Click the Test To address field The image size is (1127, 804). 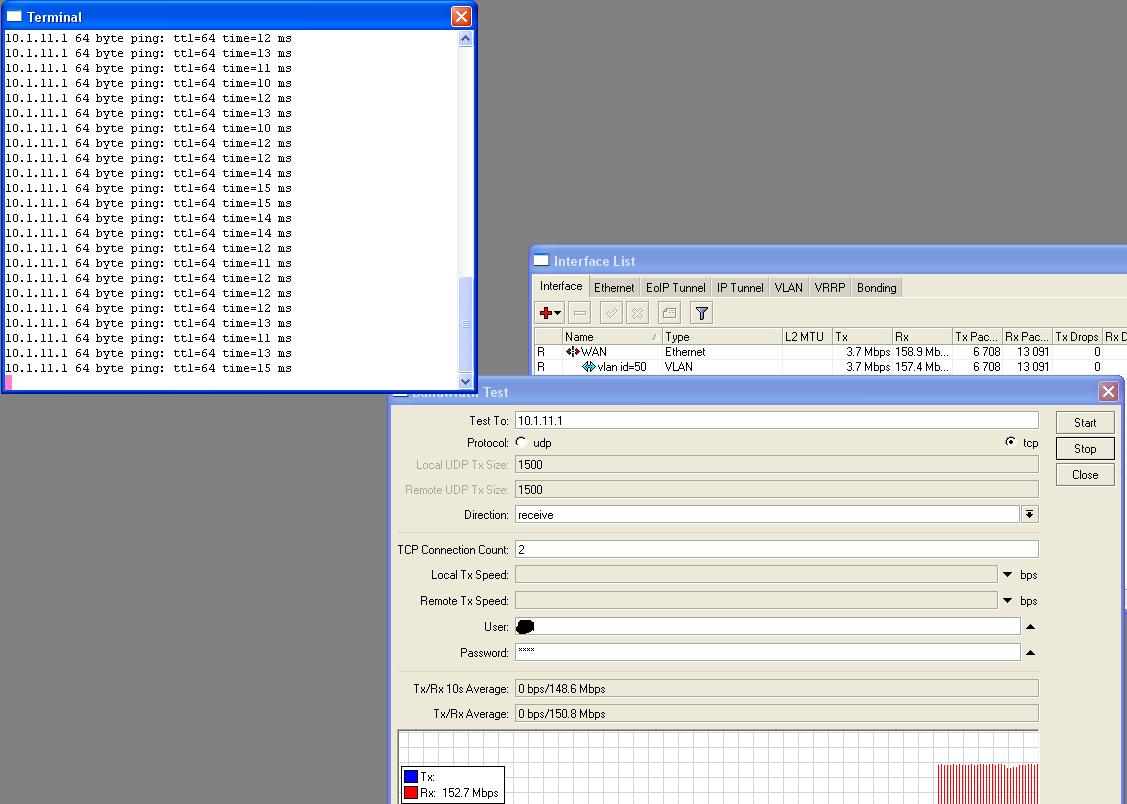776,421
